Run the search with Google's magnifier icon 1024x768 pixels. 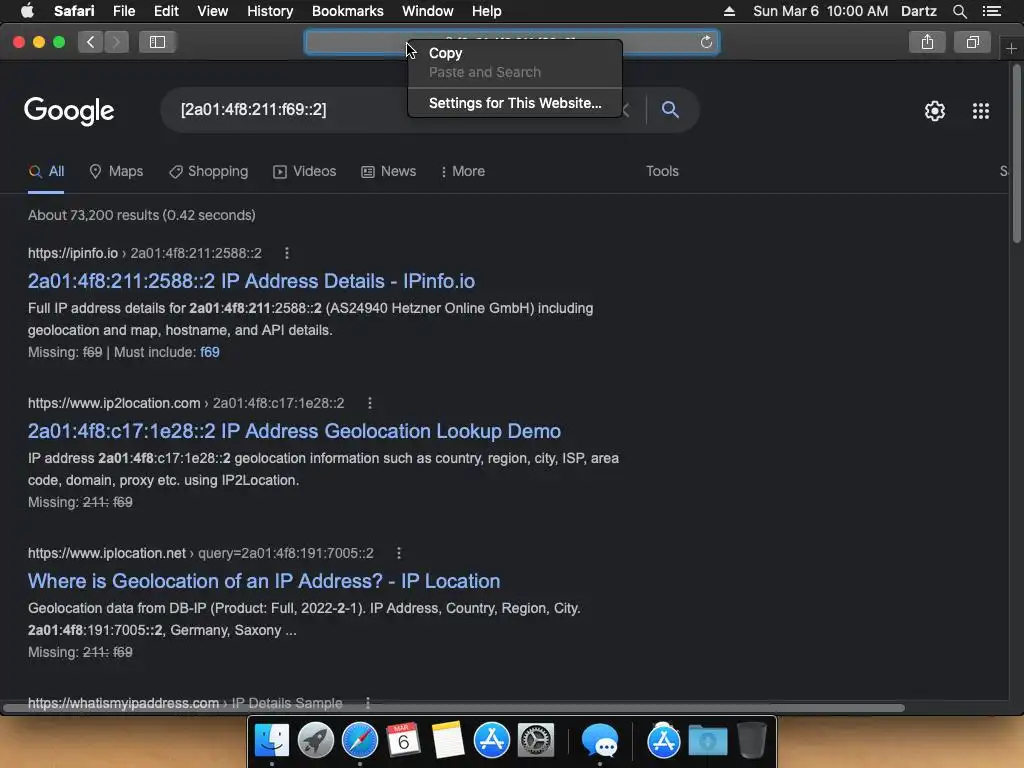pyautogui.click(x=669, y=109)
